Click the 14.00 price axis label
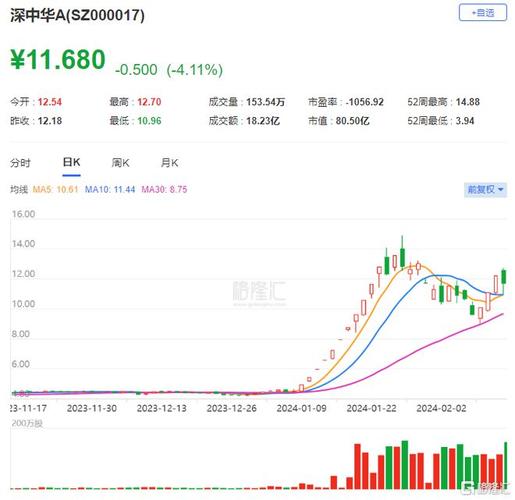The width and height of the screenshot is (515, 500). (x=23, y=244)
